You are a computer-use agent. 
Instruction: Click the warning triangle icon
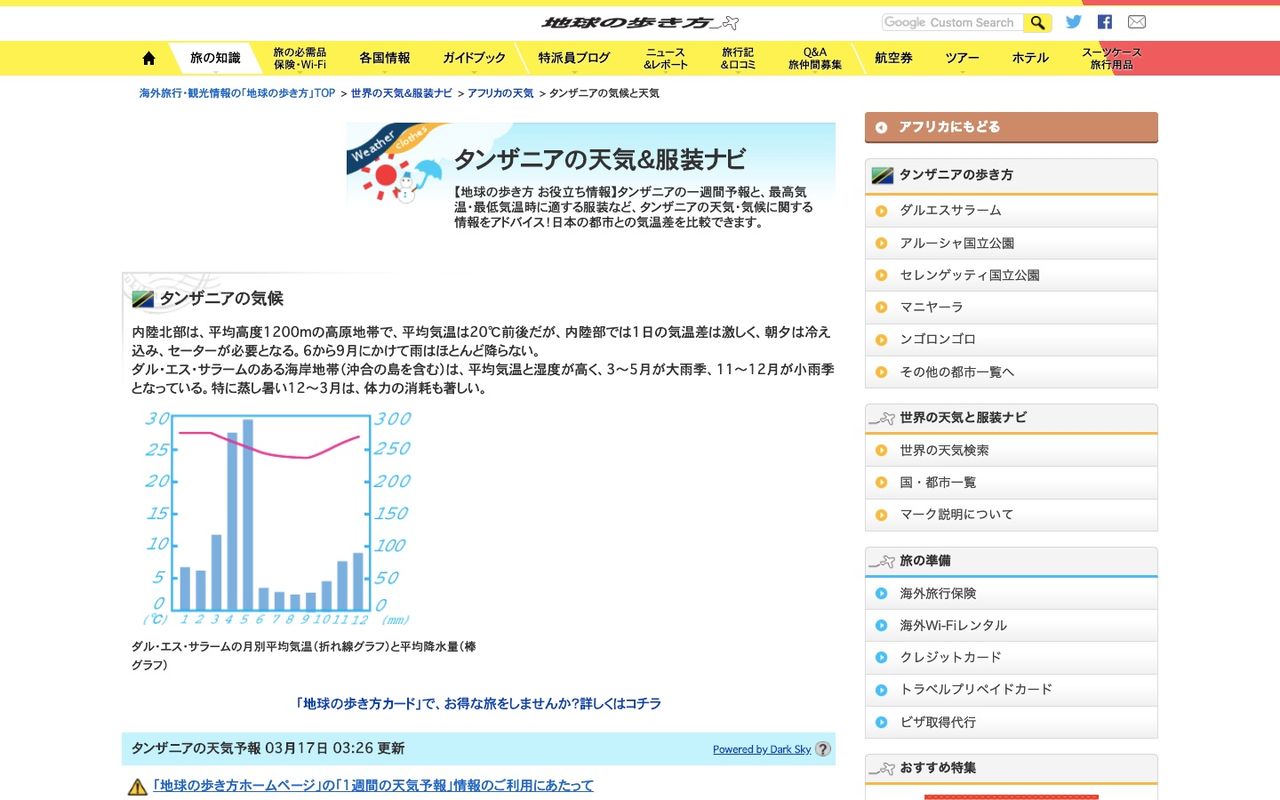138,787
